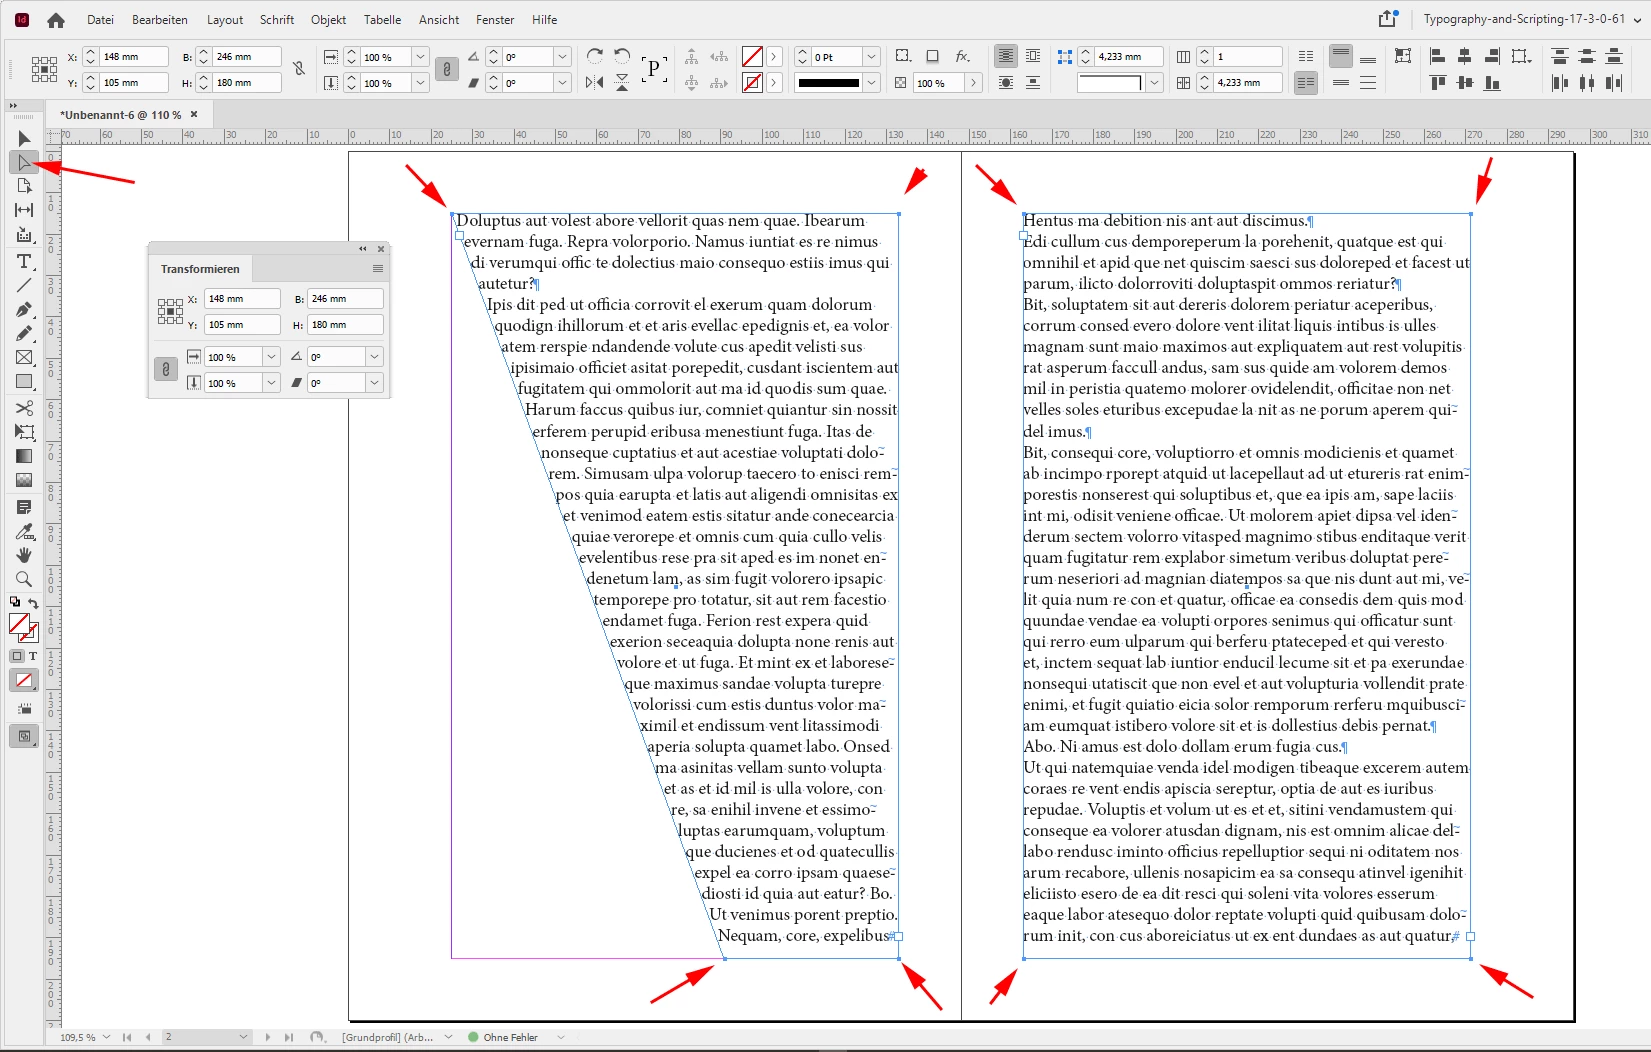Select the Free Transform tool

tap(24, 432)
